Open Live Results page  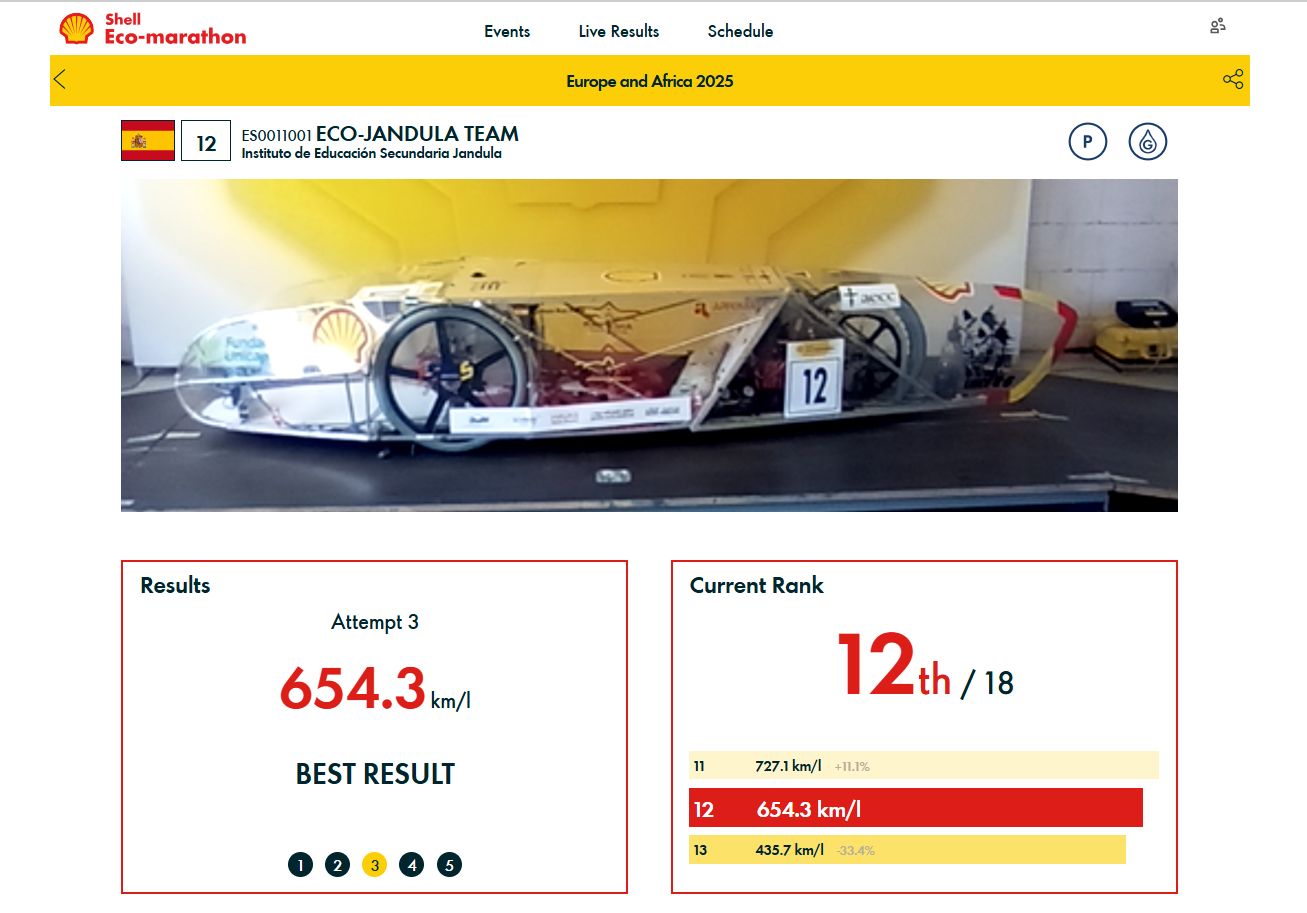click(x=618, y=31)
